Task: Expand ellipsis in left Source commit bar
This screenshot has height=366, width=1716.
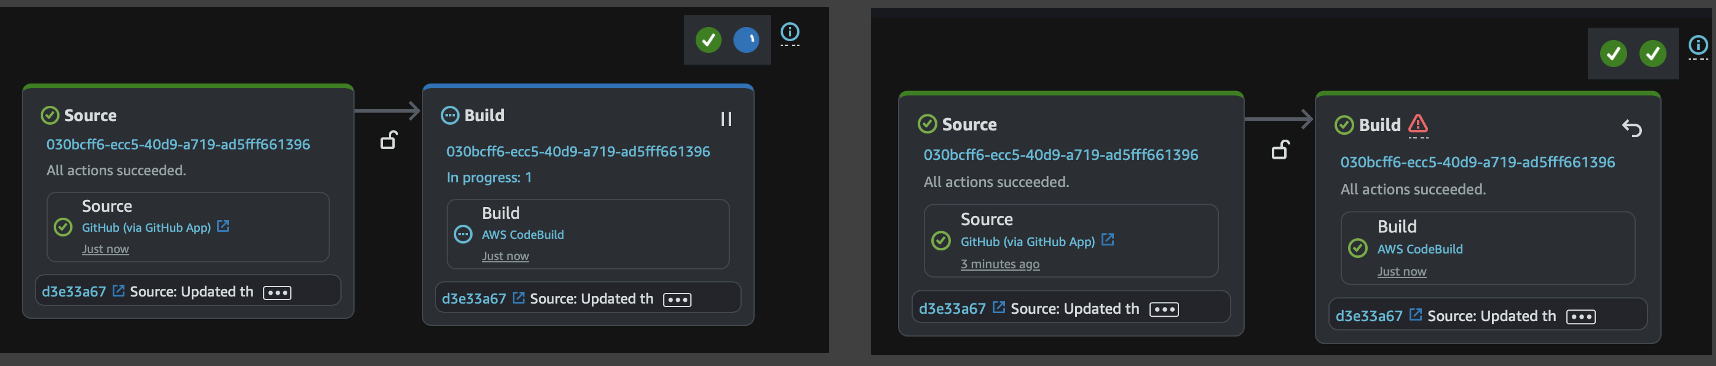Action: (277, 293)
